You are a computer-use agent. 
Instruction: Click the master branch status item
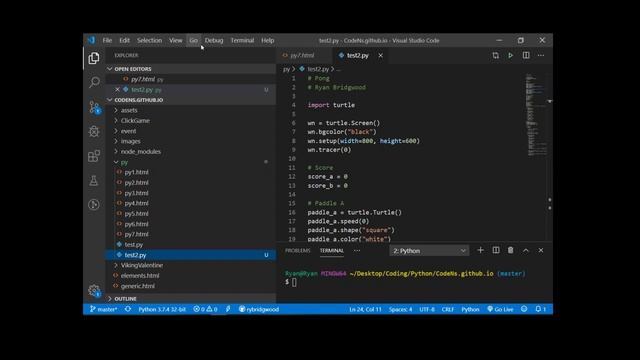[x=103, y=309]
